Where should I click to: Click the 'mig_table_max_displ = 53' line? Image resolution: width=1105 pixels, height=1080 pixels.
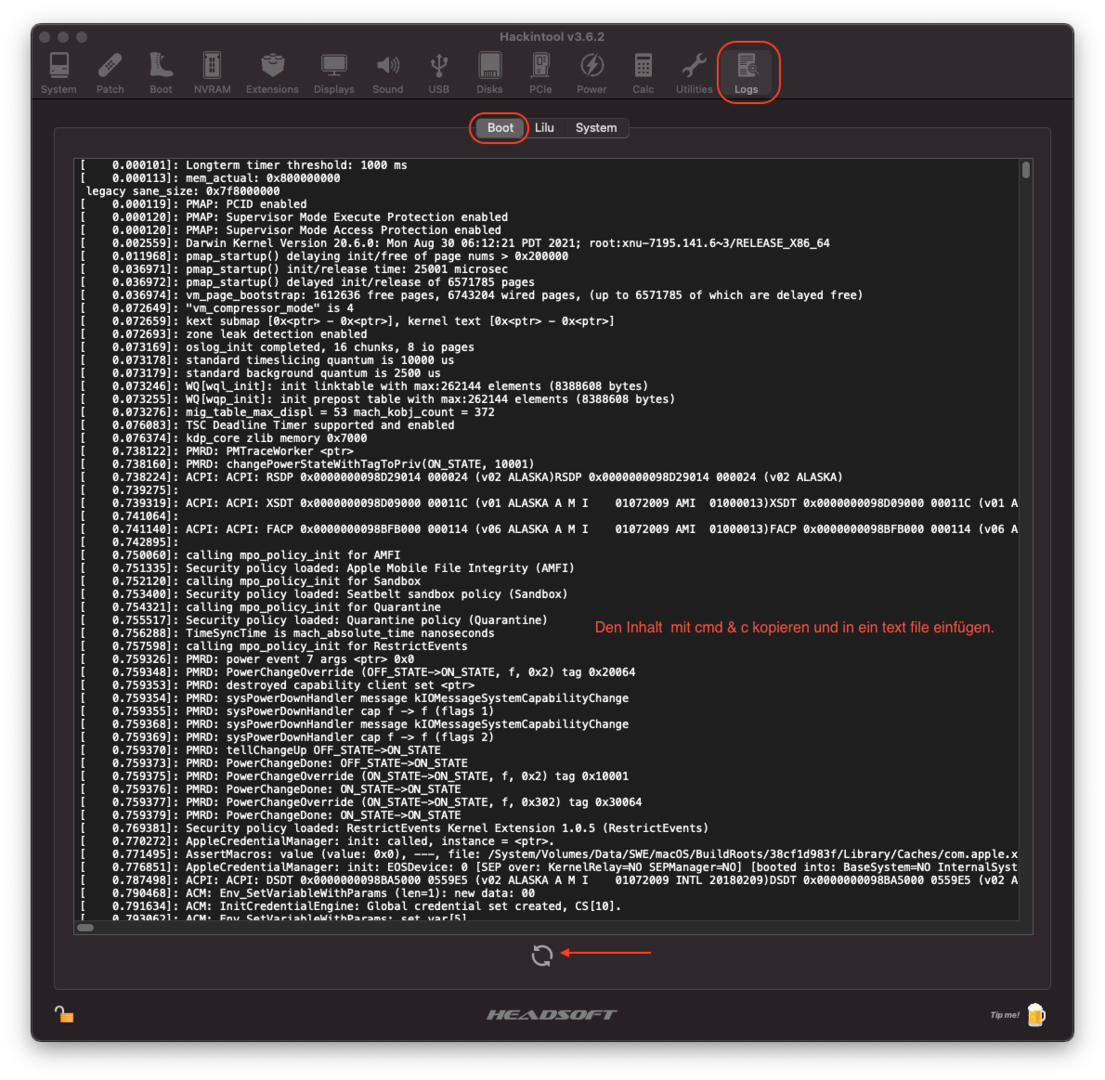tap(288, 412)
